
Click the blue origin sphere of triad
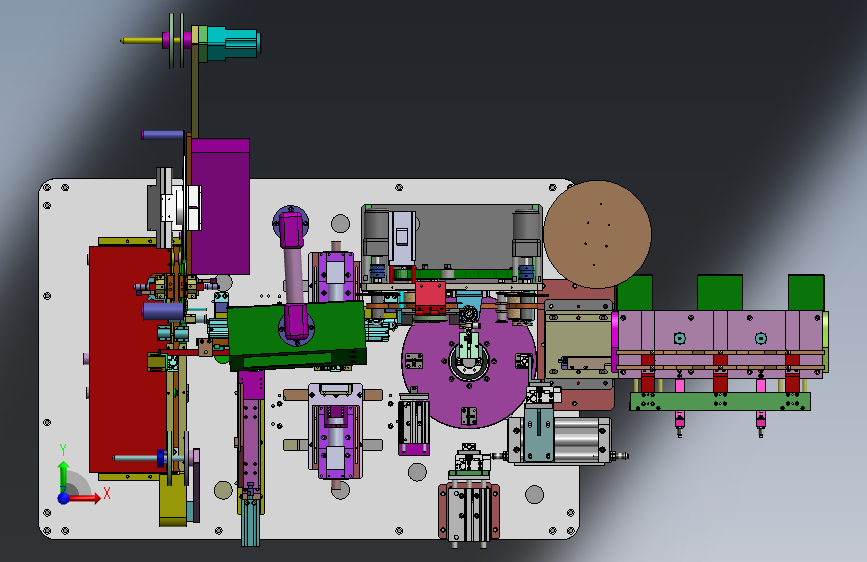tap(64, 498)
